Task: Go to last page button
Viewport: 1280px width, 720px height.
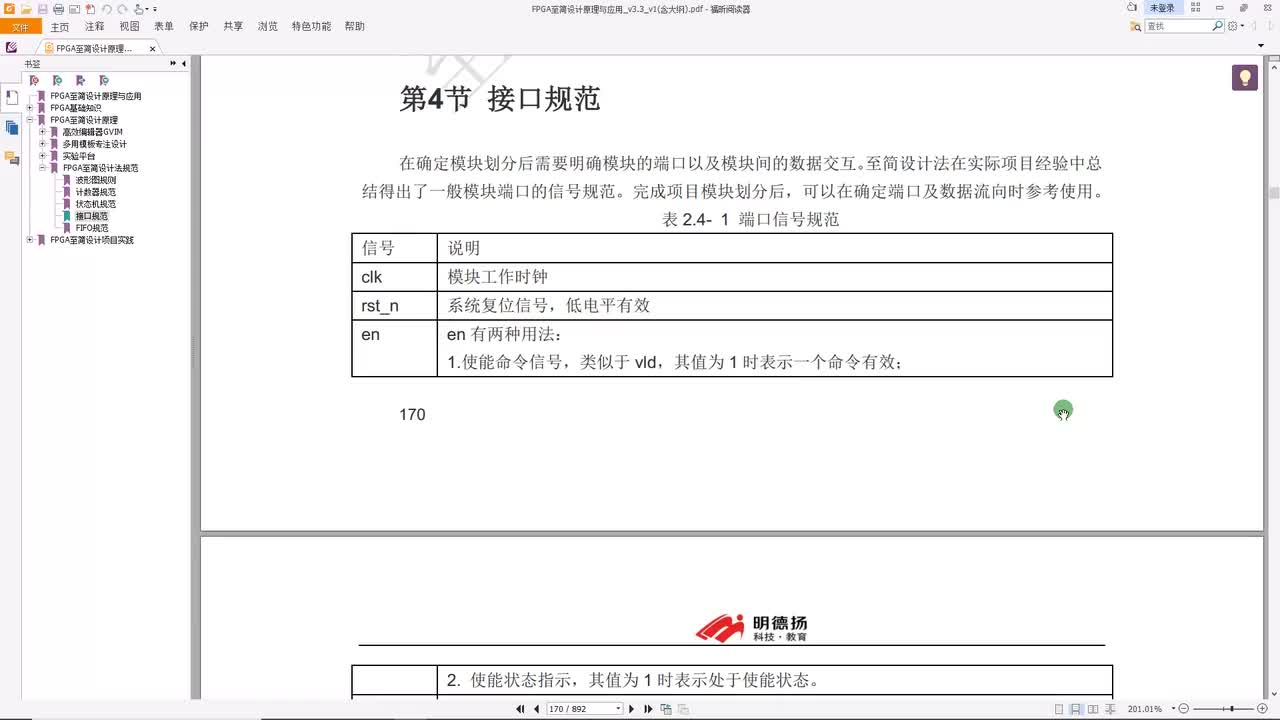Action: pos(647,709)
